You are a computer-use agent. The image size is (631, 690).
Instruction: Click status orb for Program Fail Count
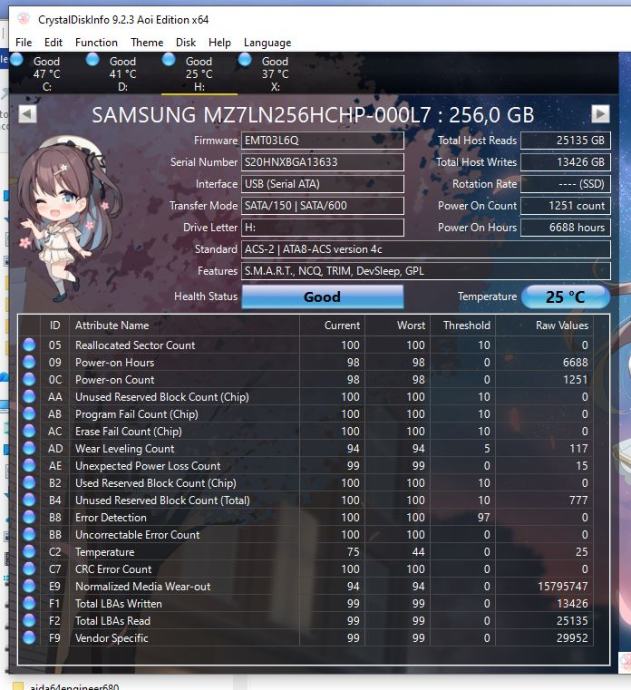tap(29, 414)
